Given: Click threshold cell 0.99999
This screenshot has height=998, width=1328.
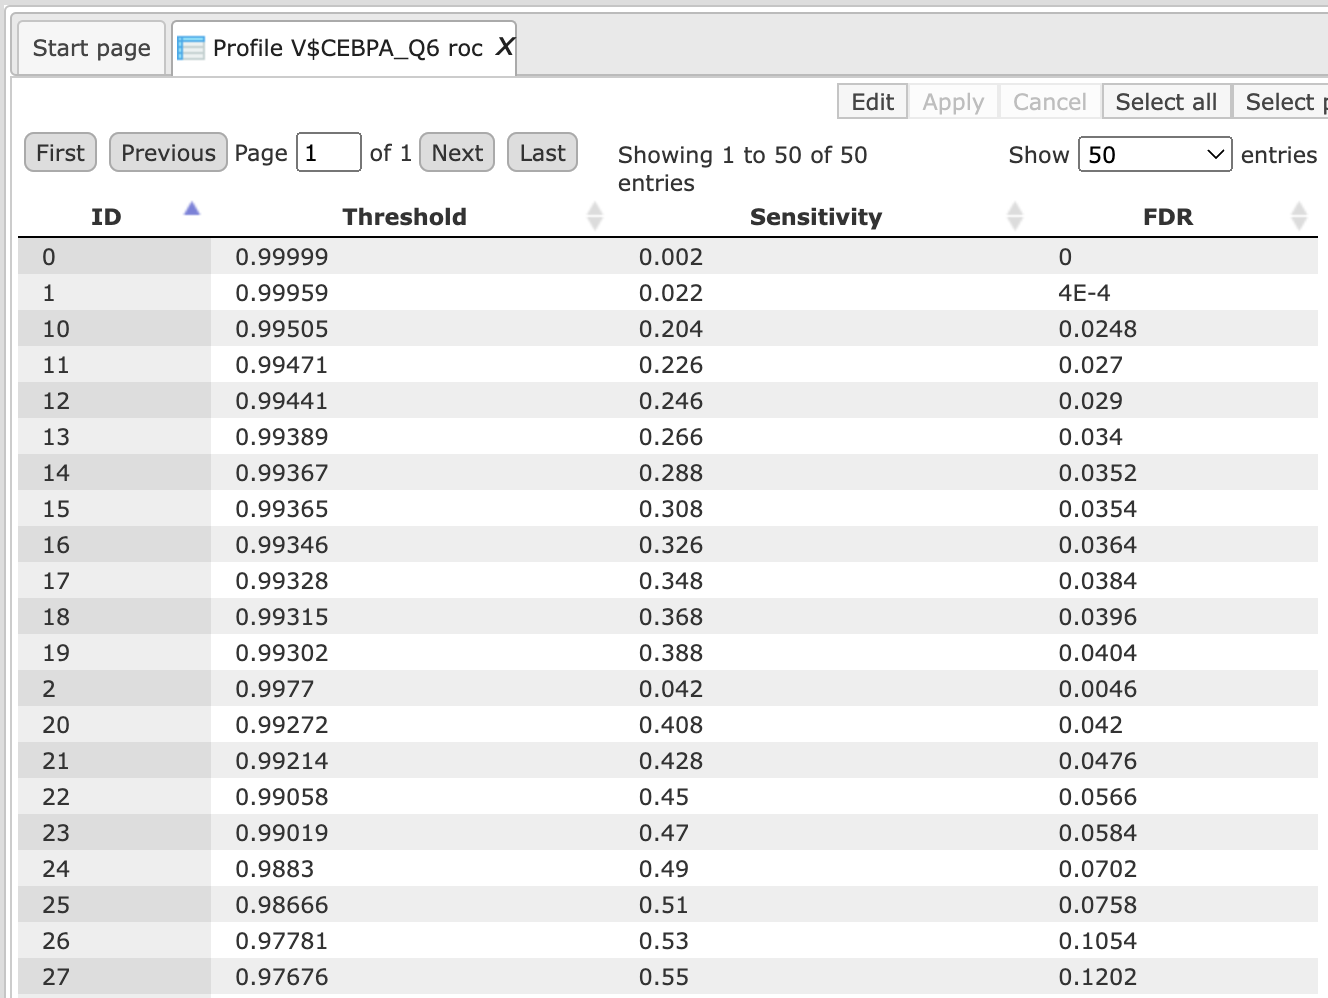Looking at the screenshot, I should tap(282, 257).
